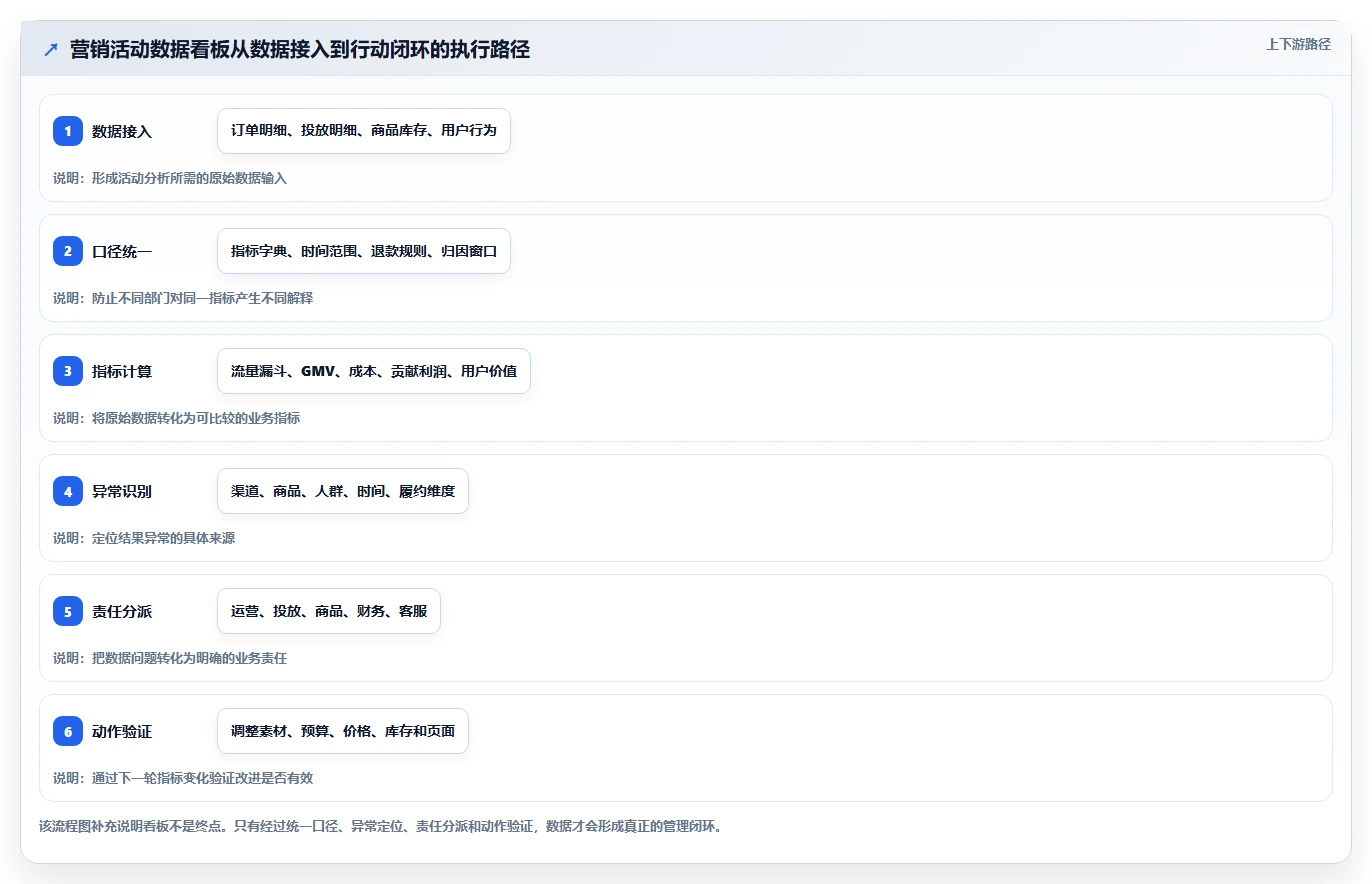Viewport: 1372px width, 884px height.
Task: Select the step 4 number badge
Action: pos(68,491)
